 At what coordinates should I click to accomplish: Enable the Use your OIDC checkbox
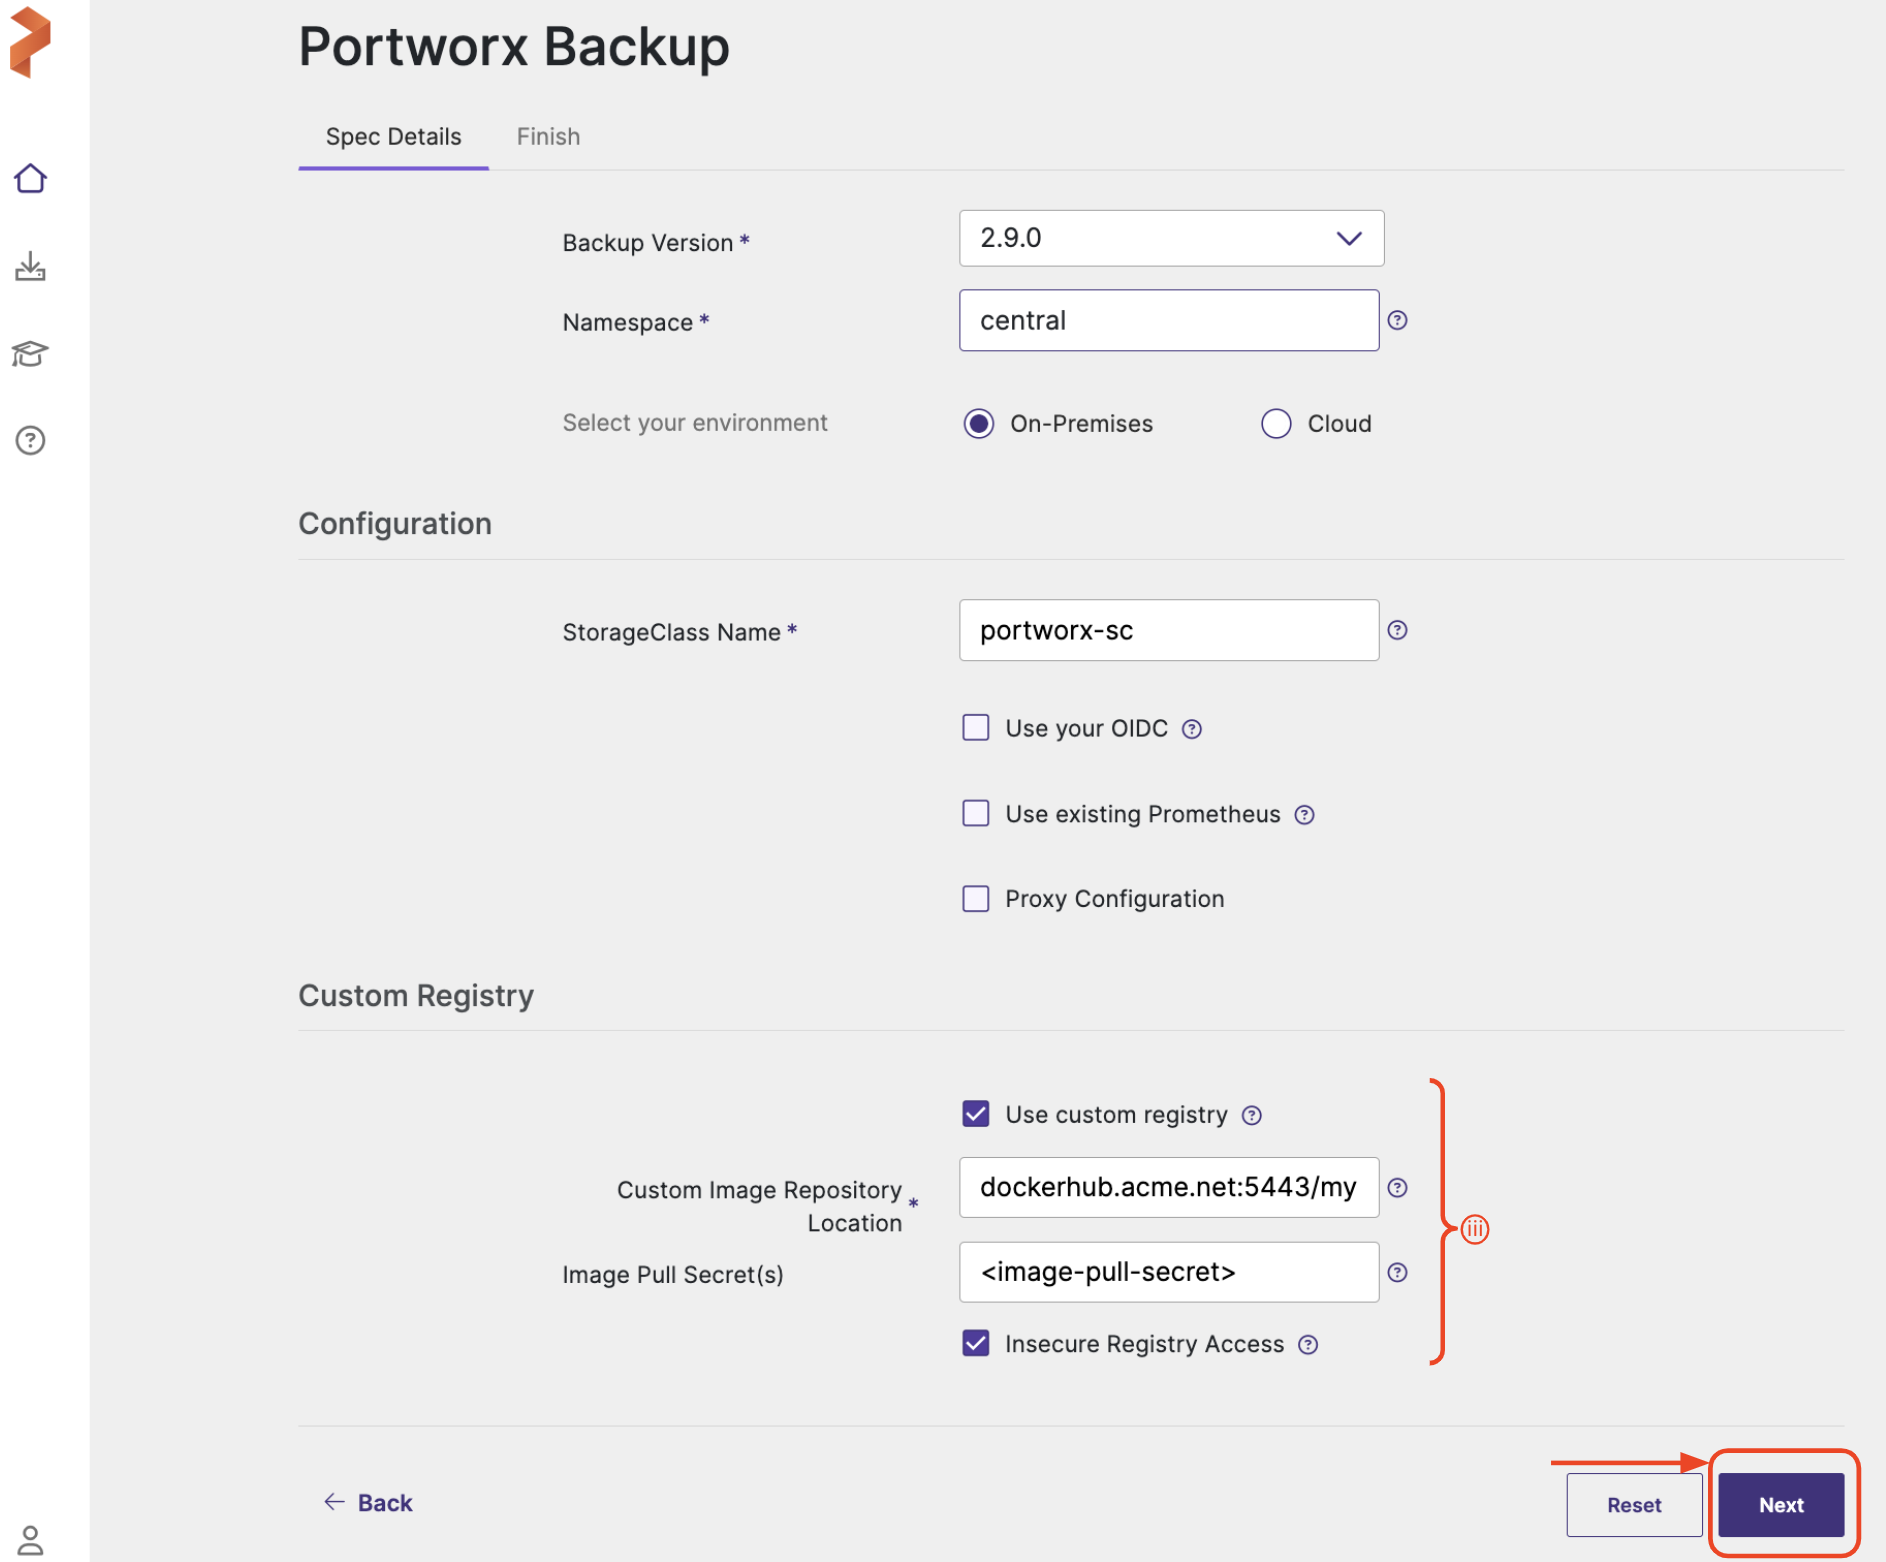click(x=976, y=727)
